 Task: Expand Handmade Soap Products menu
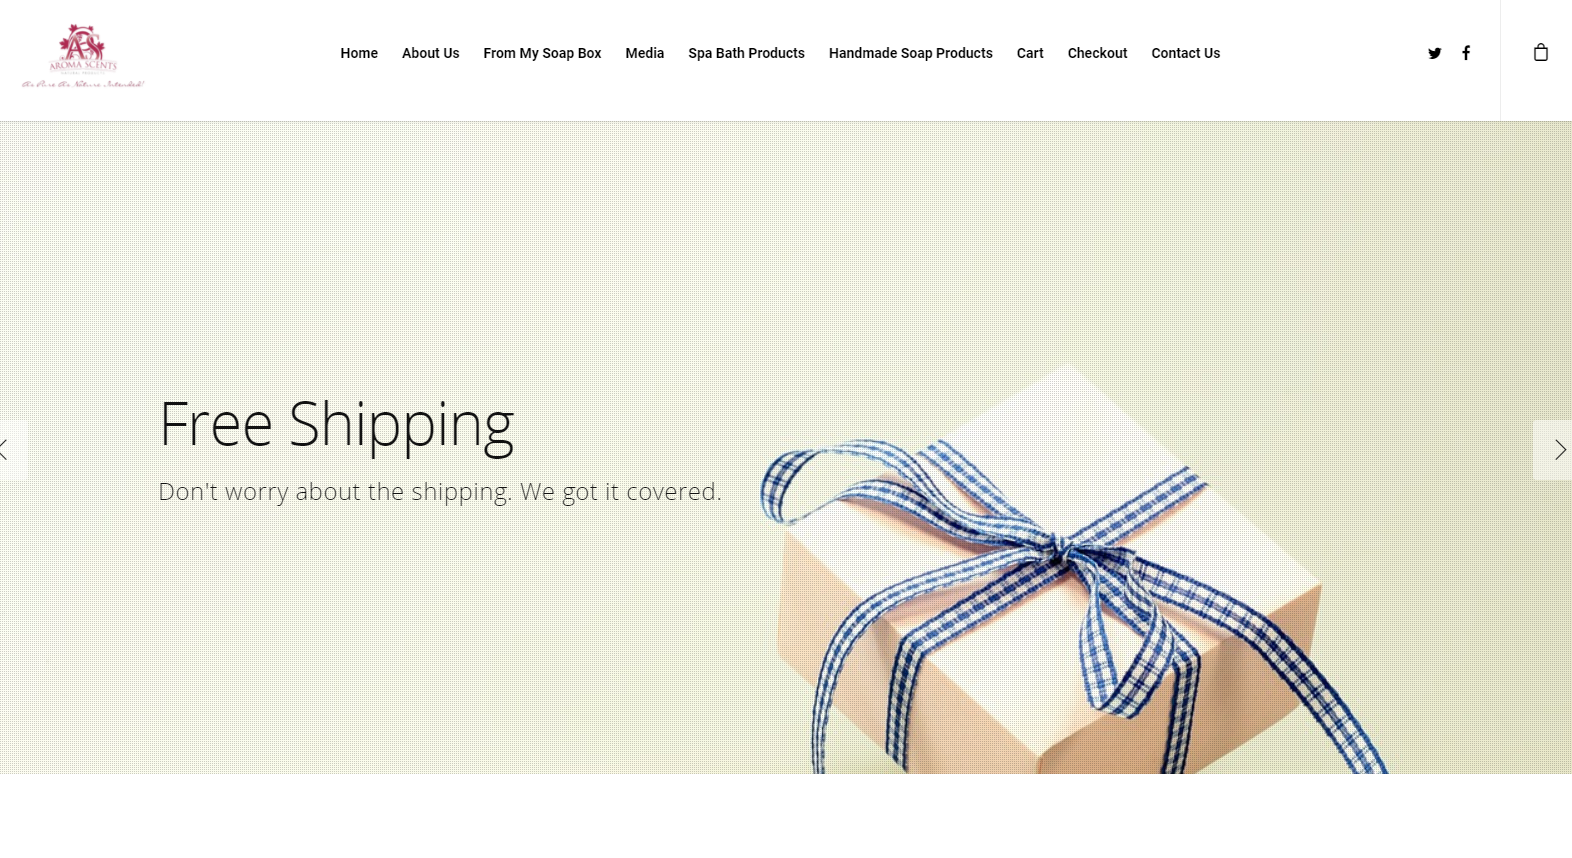pyautogui.click(x=911, y=53)
